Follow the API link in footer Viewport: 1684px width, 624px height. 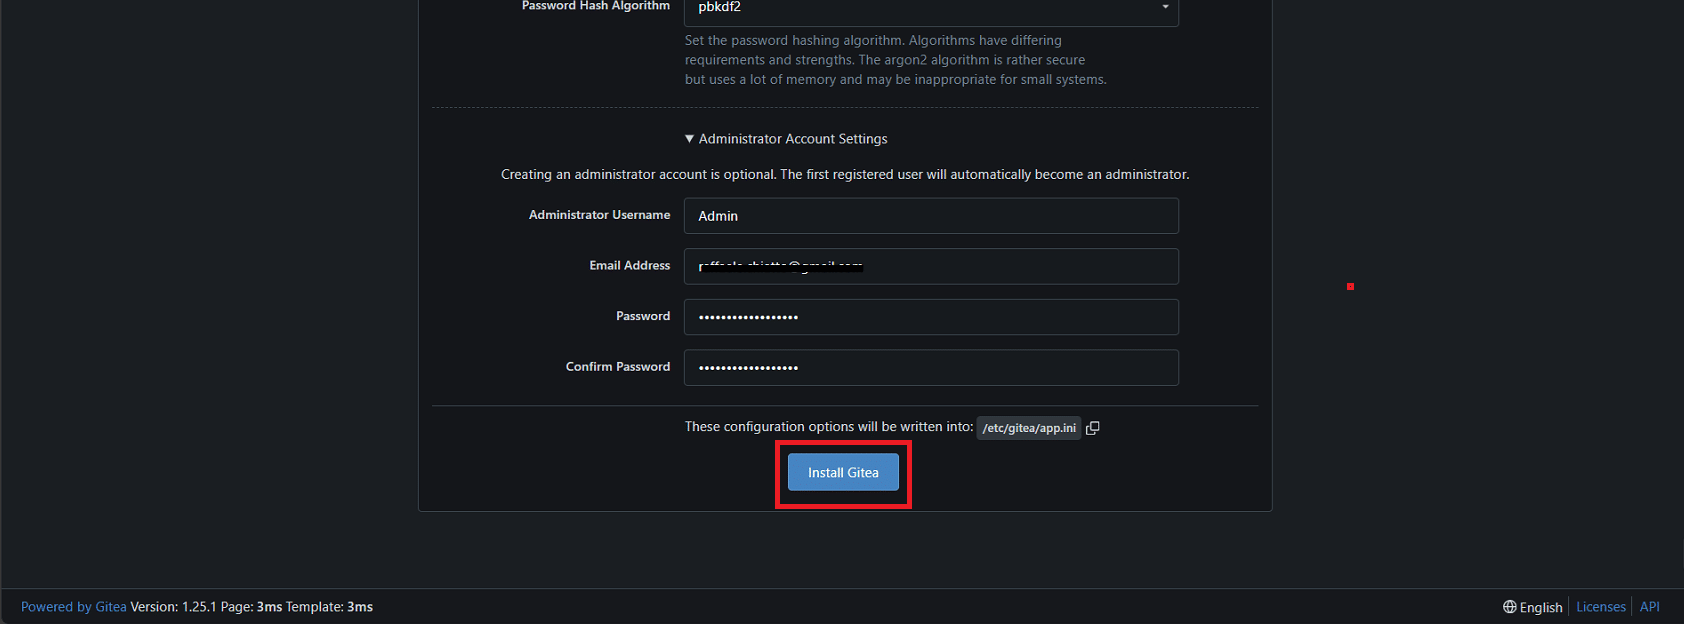tap(1649, 607)
